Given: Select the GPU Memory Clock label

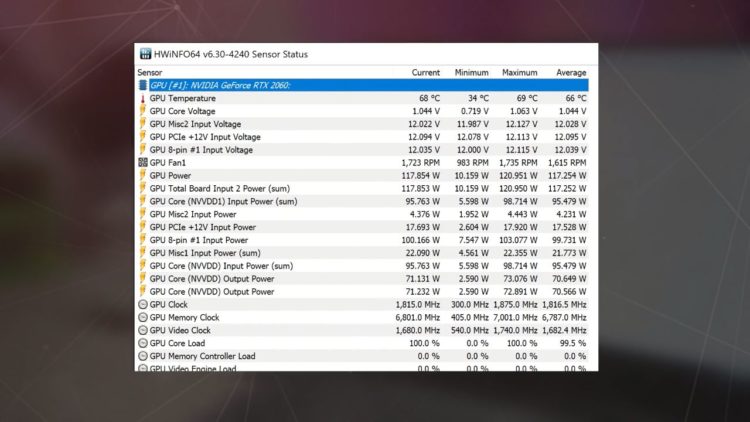Looking at the screenshot, I should point(184,317).
